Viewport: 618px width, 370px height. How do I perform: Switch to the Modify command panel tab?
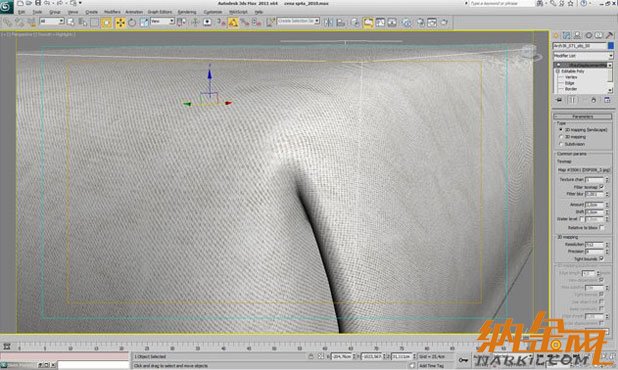pos(567,36)
